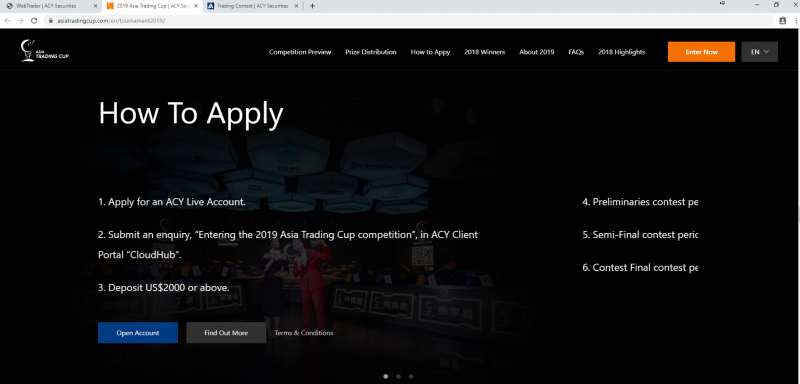This screenshot has width=800, height=384.
Task: Restore down the browser window
Action: click(x=776, y=5)
